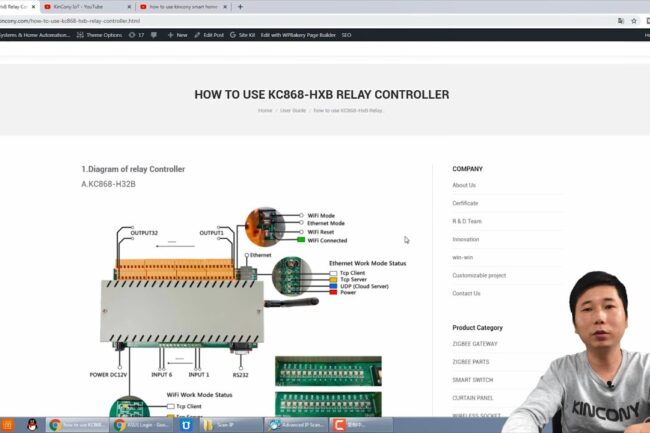Click the Product Category sidebar heading
Viewport: 650px width, 433px height.
477,328
